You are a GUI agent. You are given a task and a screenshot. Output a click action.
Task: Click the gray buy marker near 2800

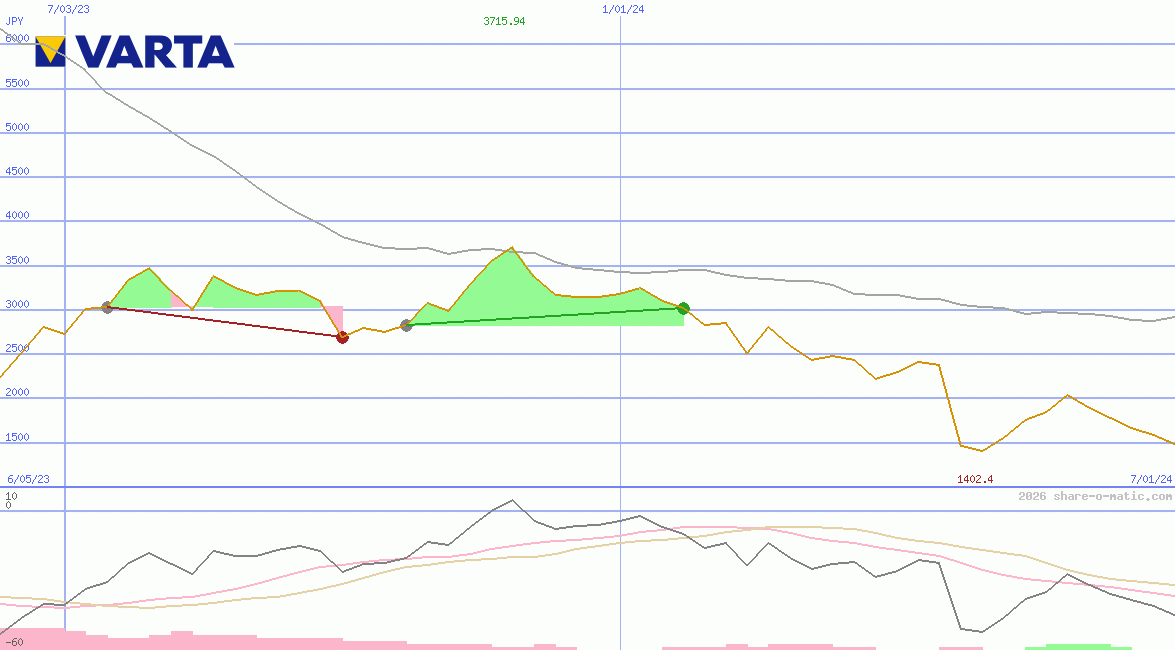(x=406, y=325)
